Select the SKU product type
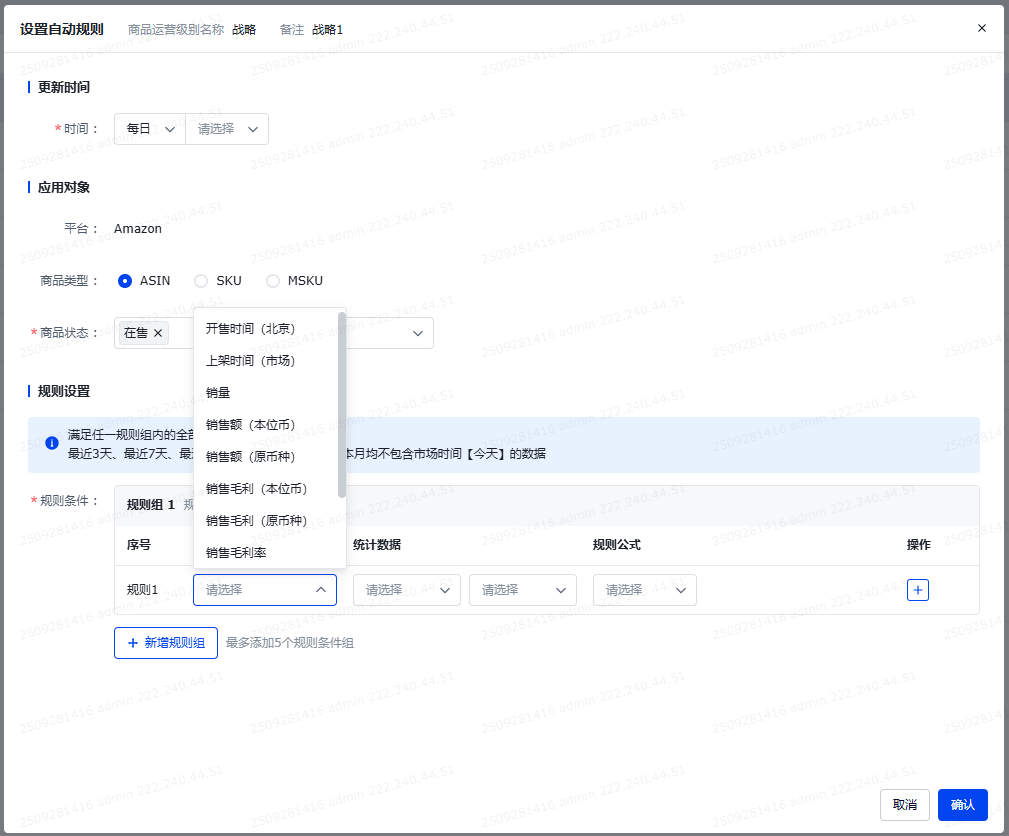 [201, 281]
